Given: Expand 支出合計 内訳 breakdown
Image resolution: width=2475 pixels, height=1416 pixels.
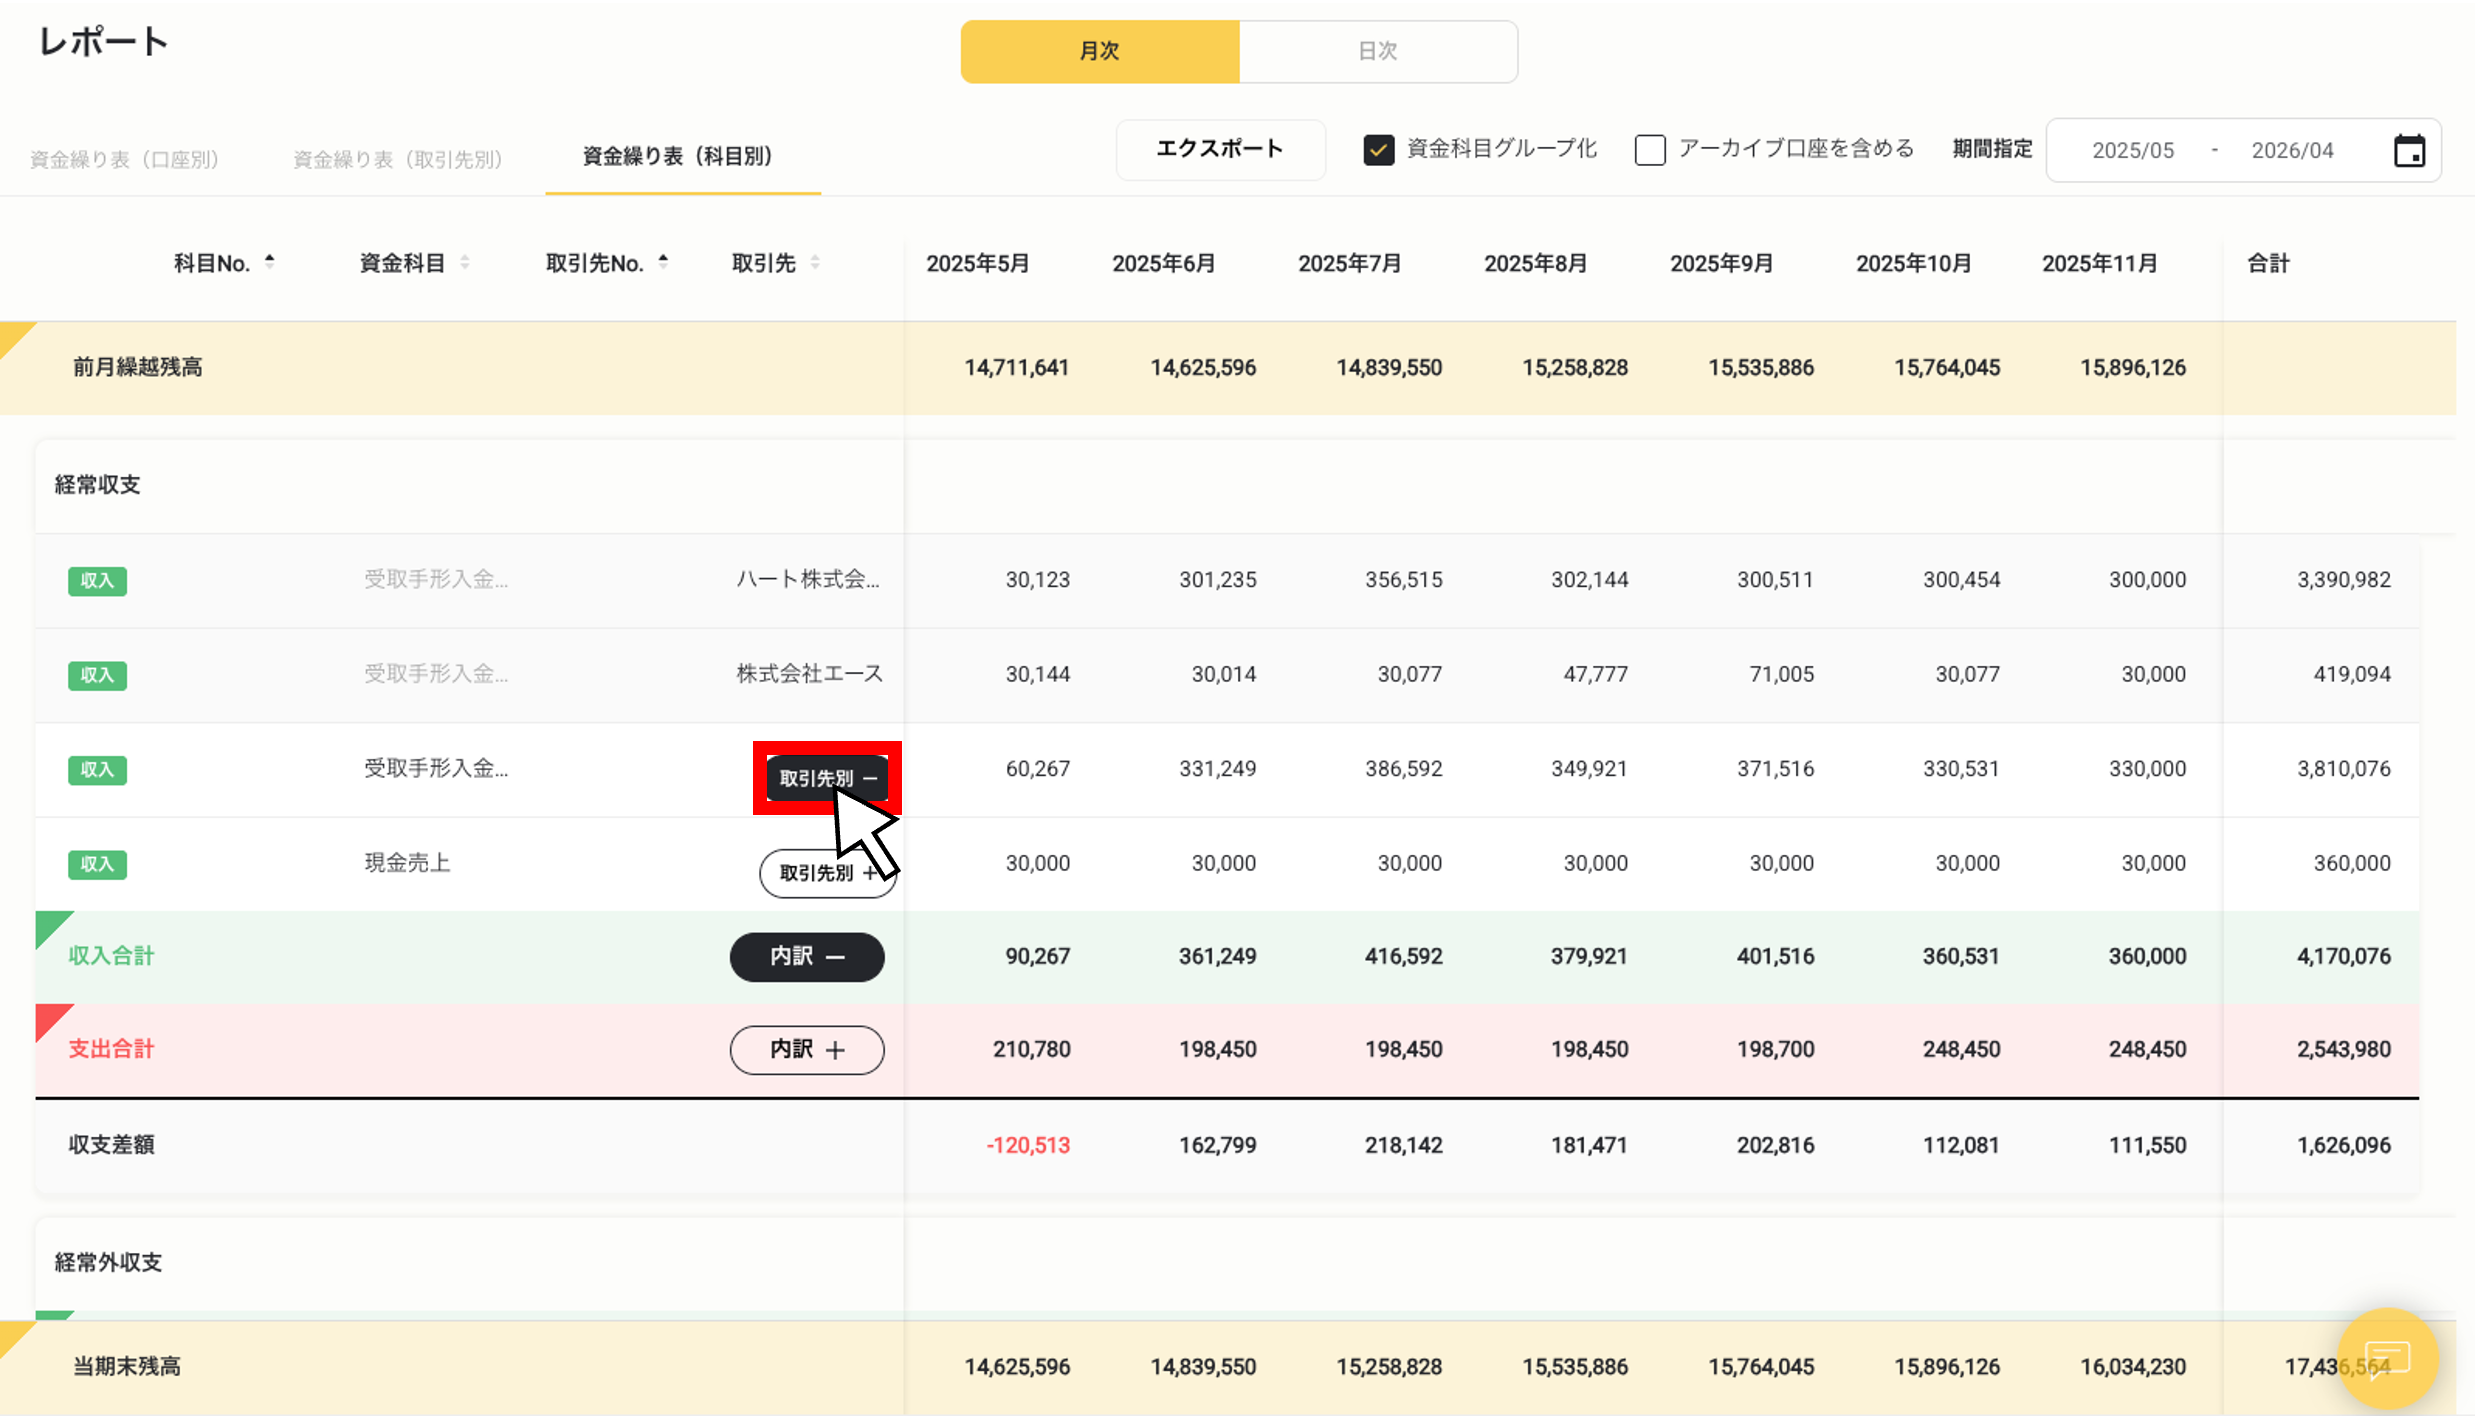Looking at the screenshot, I should point(806,1050).
